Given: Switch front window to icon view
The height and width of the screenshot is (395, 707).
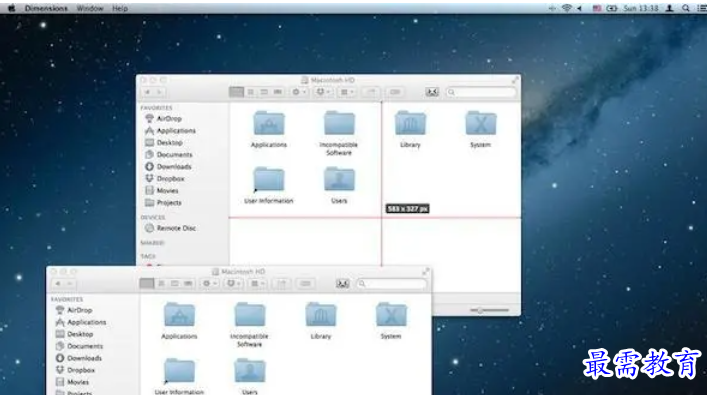Looking at the screenshot, I should tap(147, 284).
